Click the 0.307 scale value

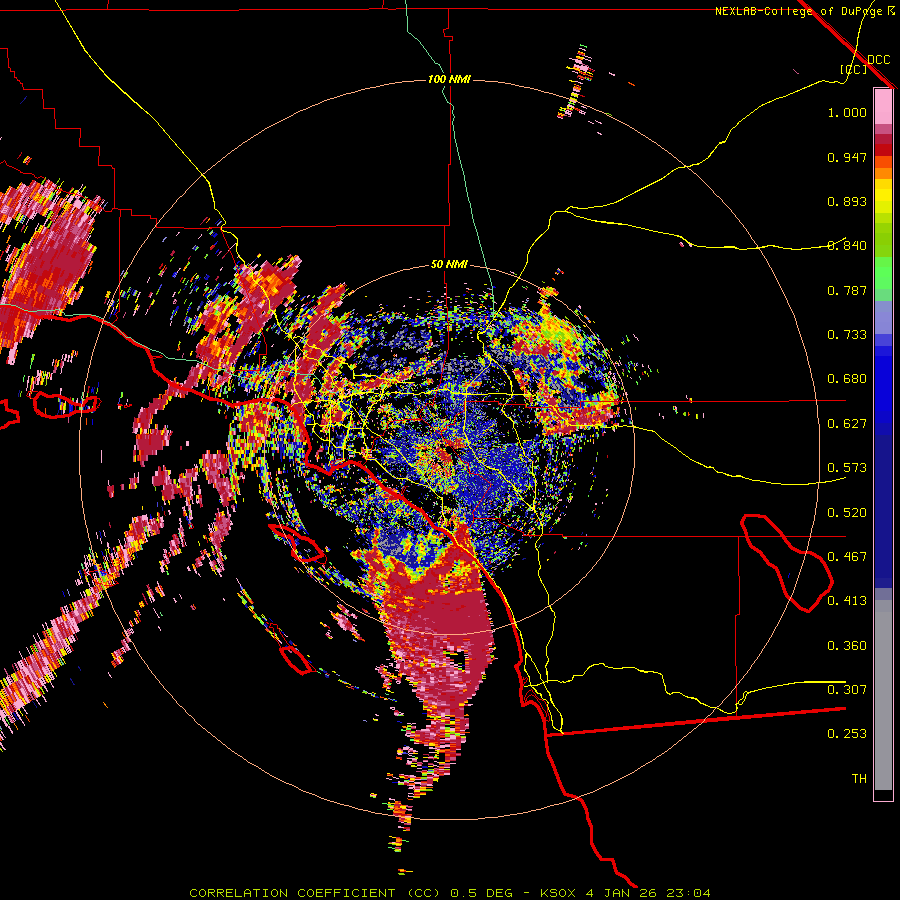point(847,690)
